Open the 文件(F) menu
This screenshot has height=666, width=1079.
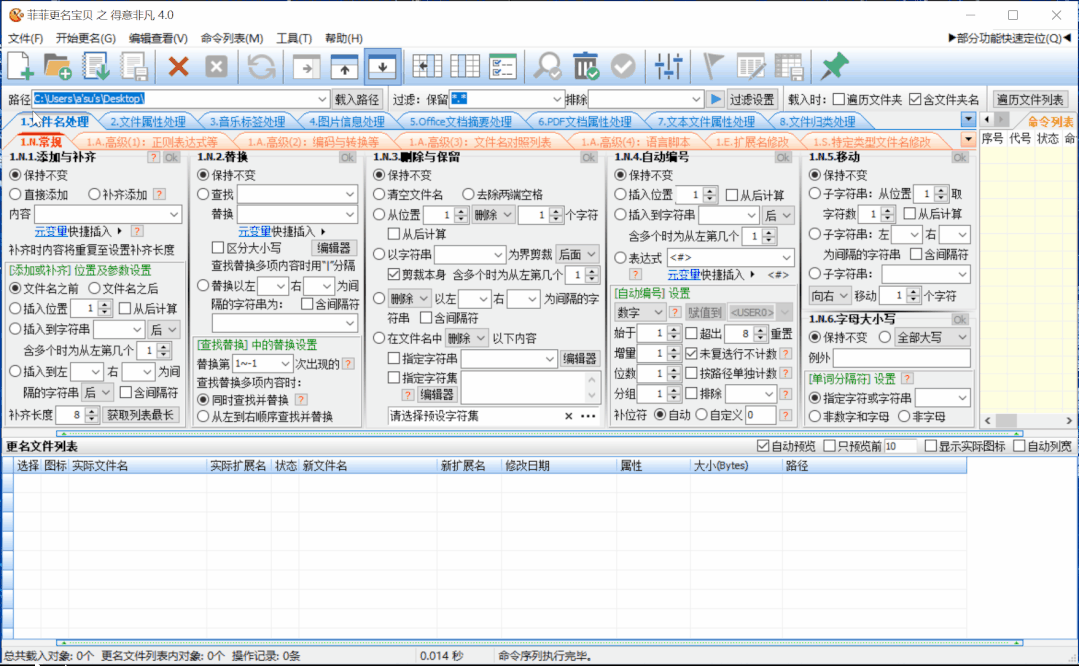25,38
